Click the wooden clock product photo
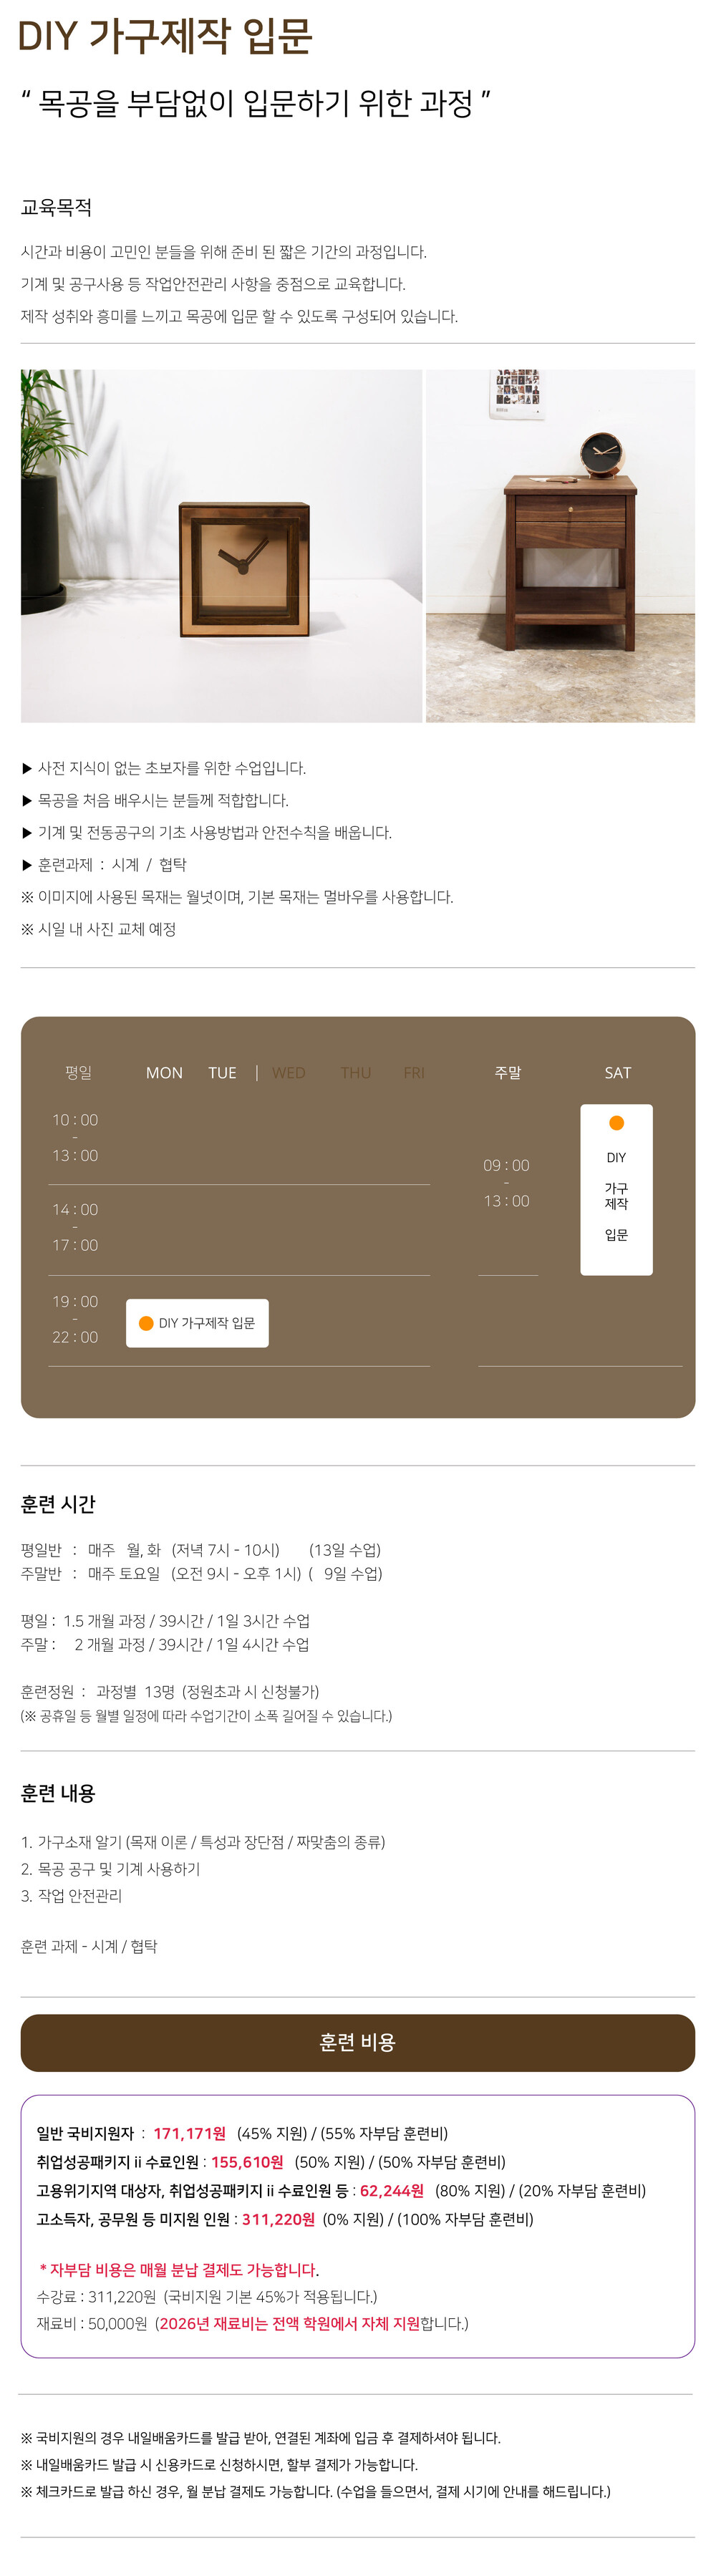This screenshot has width=716, height=2576. coord(221,546)
